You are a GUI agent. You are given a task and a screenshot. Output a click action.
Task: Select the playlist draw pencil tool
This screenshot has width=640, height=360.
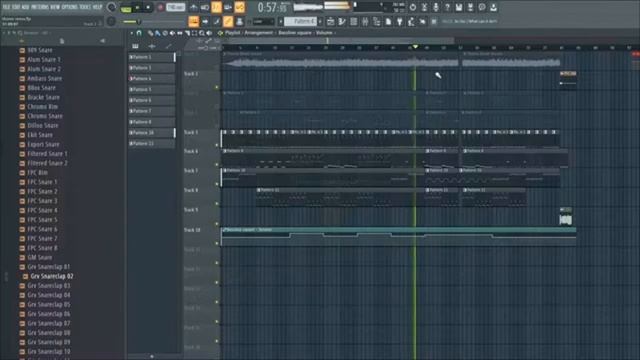(x=150, y=33)
